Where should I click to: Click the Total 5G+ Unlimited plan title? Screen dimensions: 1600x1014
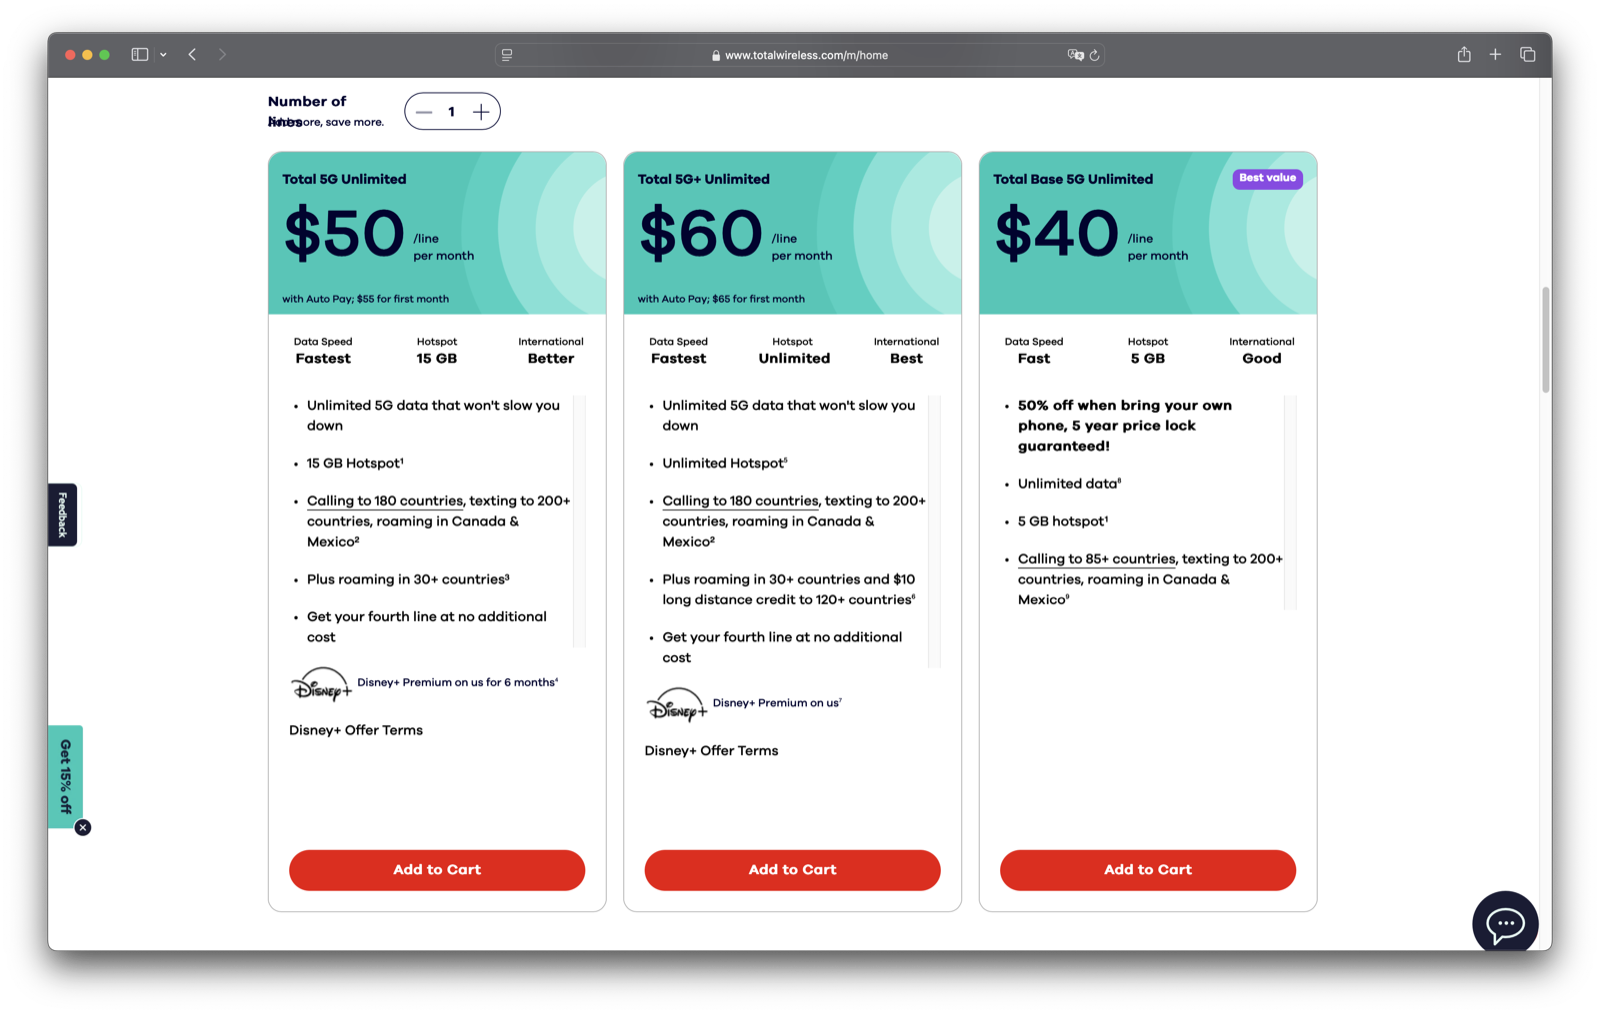703,179
